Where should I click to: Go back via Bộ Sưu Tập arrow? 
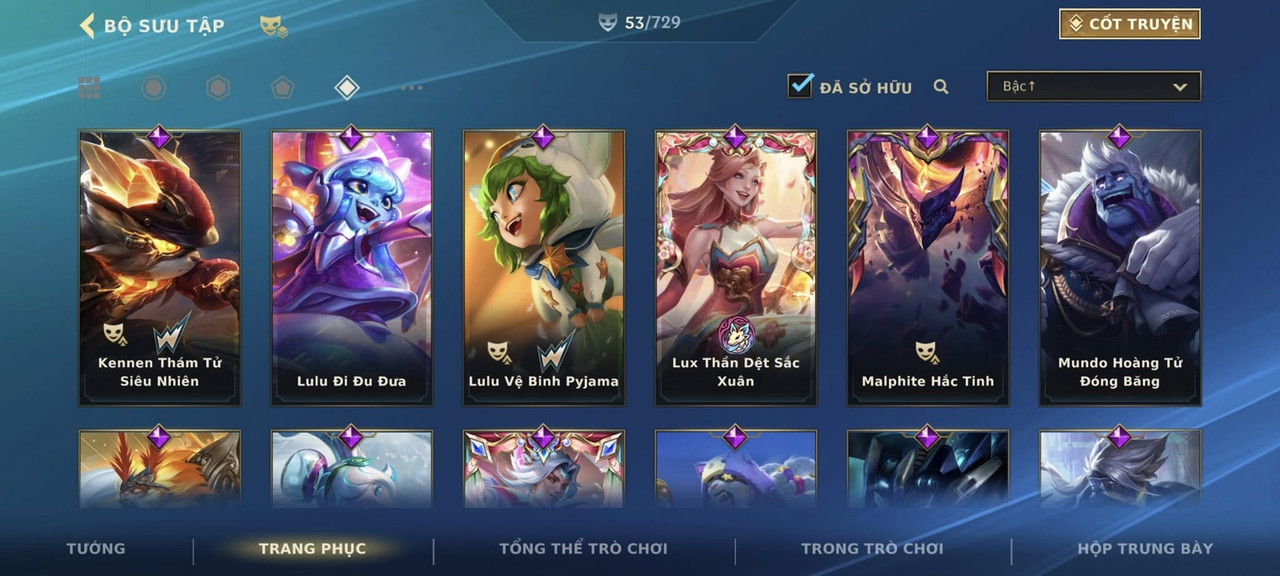pos(87,25)
